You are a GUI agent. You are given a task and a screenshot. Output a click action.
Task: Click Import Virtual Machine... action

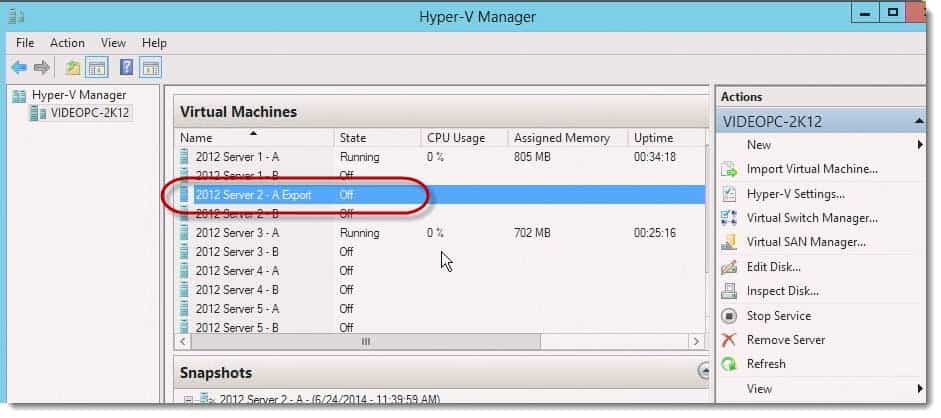[x=812, y=170]
